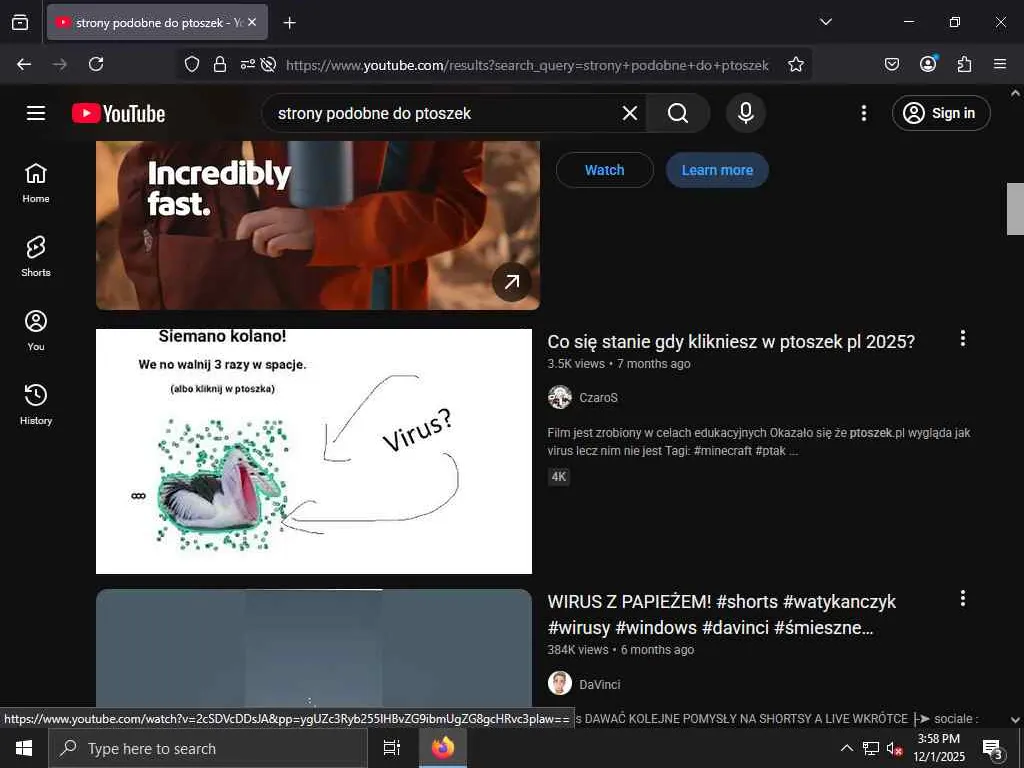The image size is (1024, 768).
Task: Open YouTube settings three-dot menu
Action: tap(864, 113)
